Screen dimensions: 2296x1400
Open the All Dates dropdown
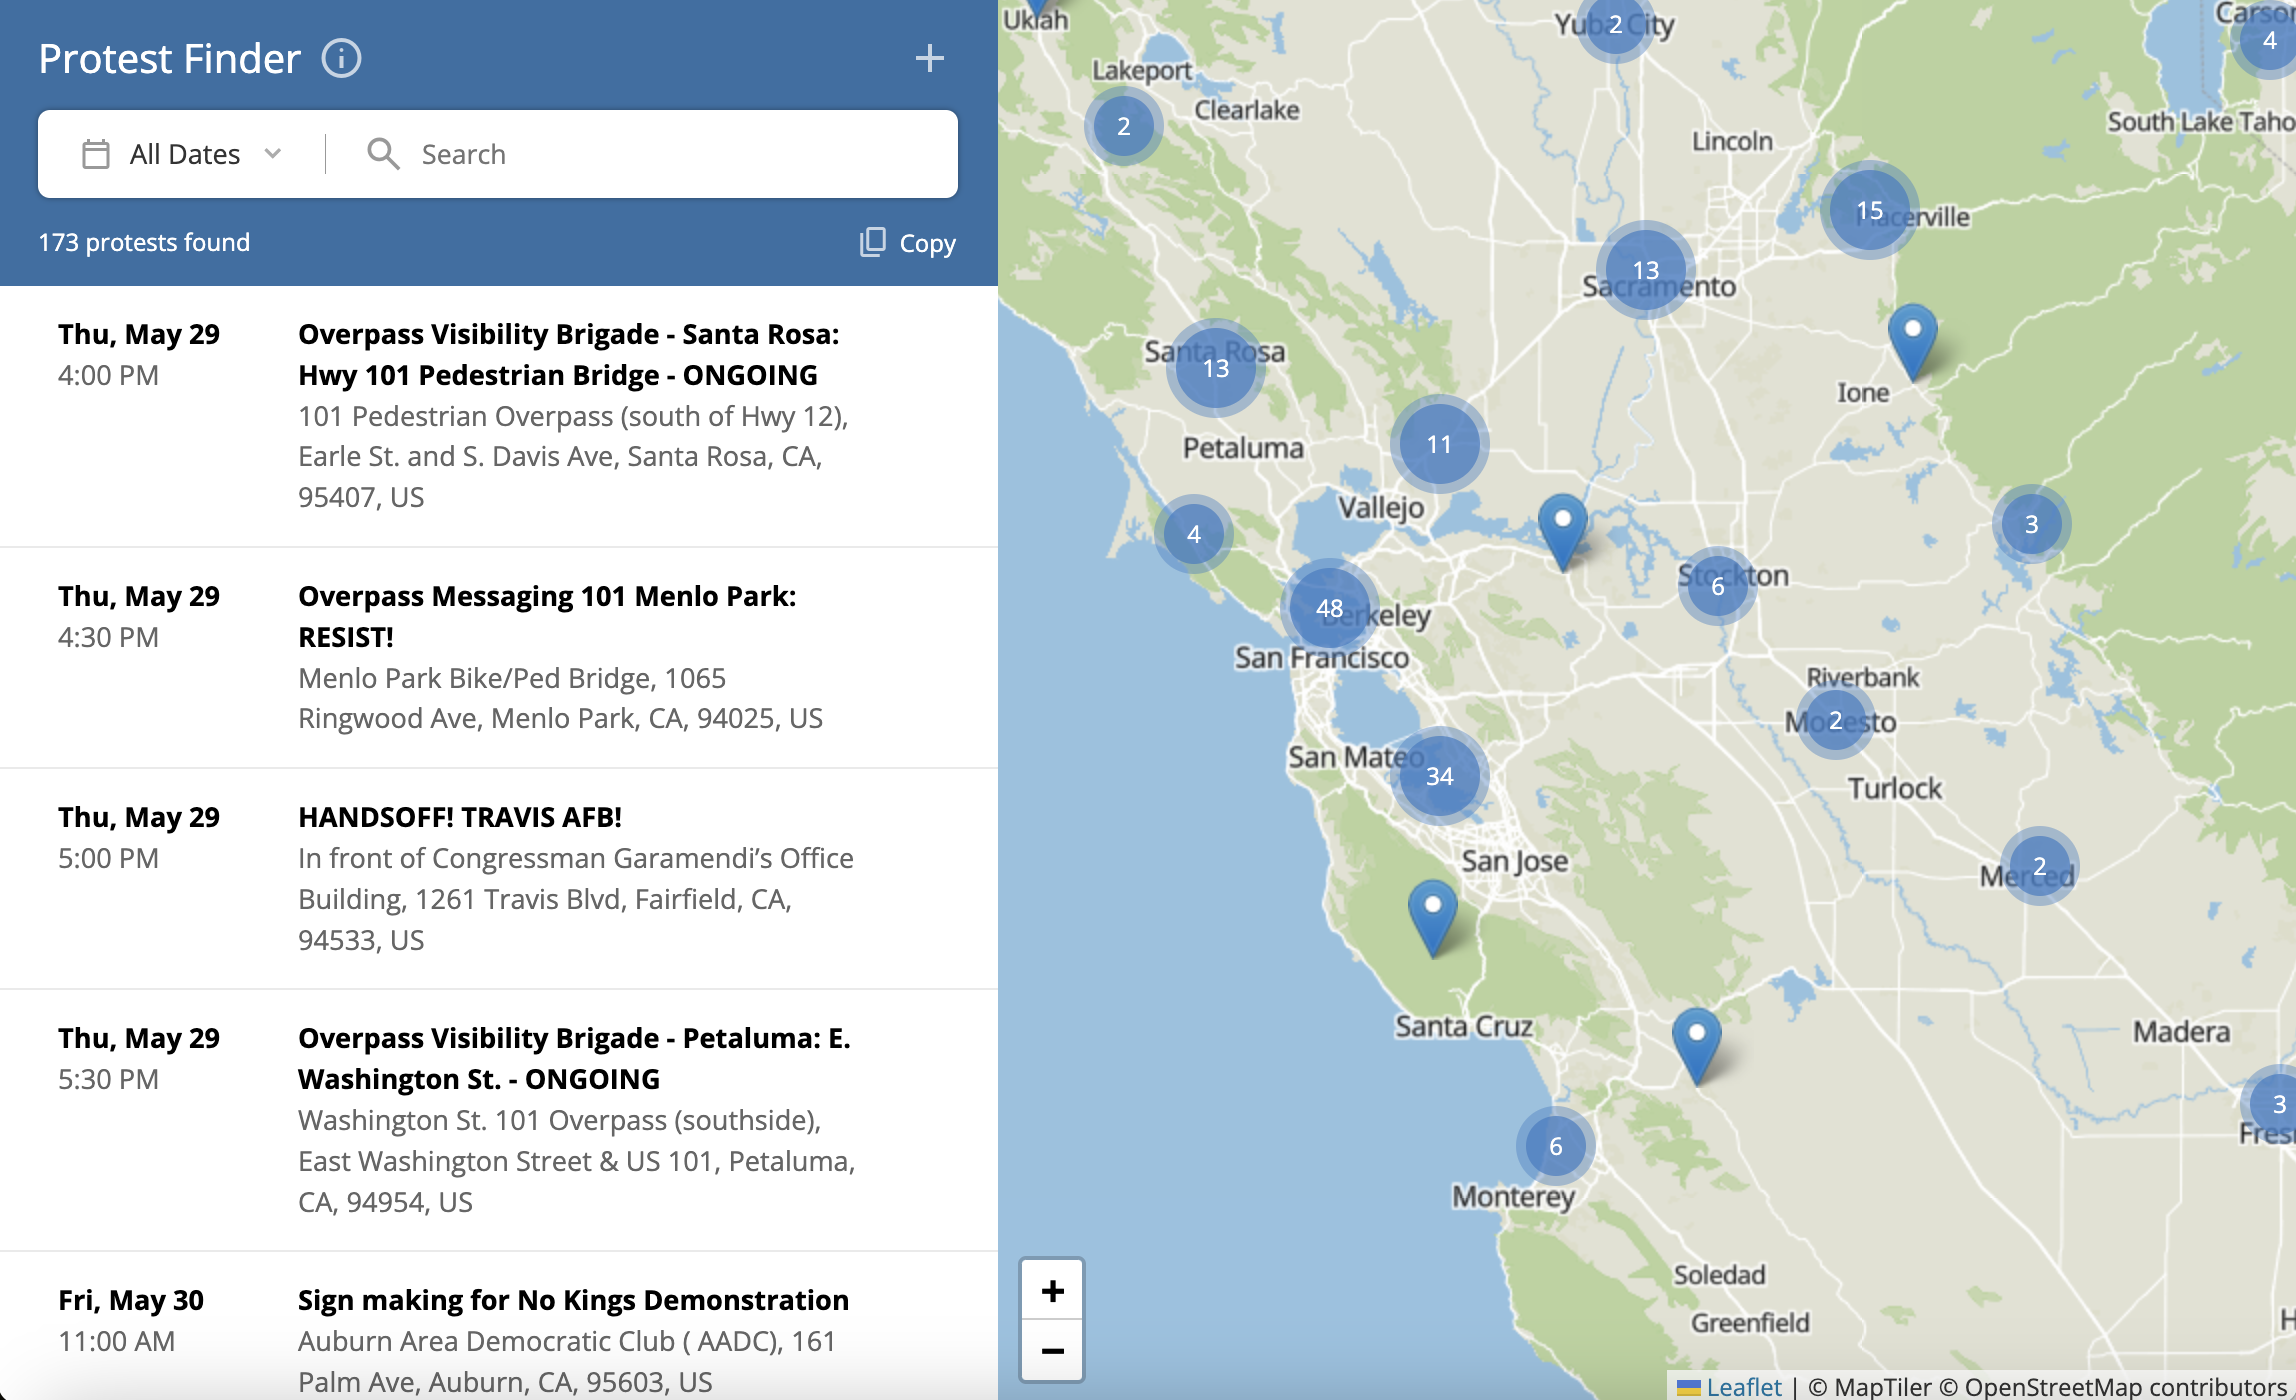(x=184, y=154)
